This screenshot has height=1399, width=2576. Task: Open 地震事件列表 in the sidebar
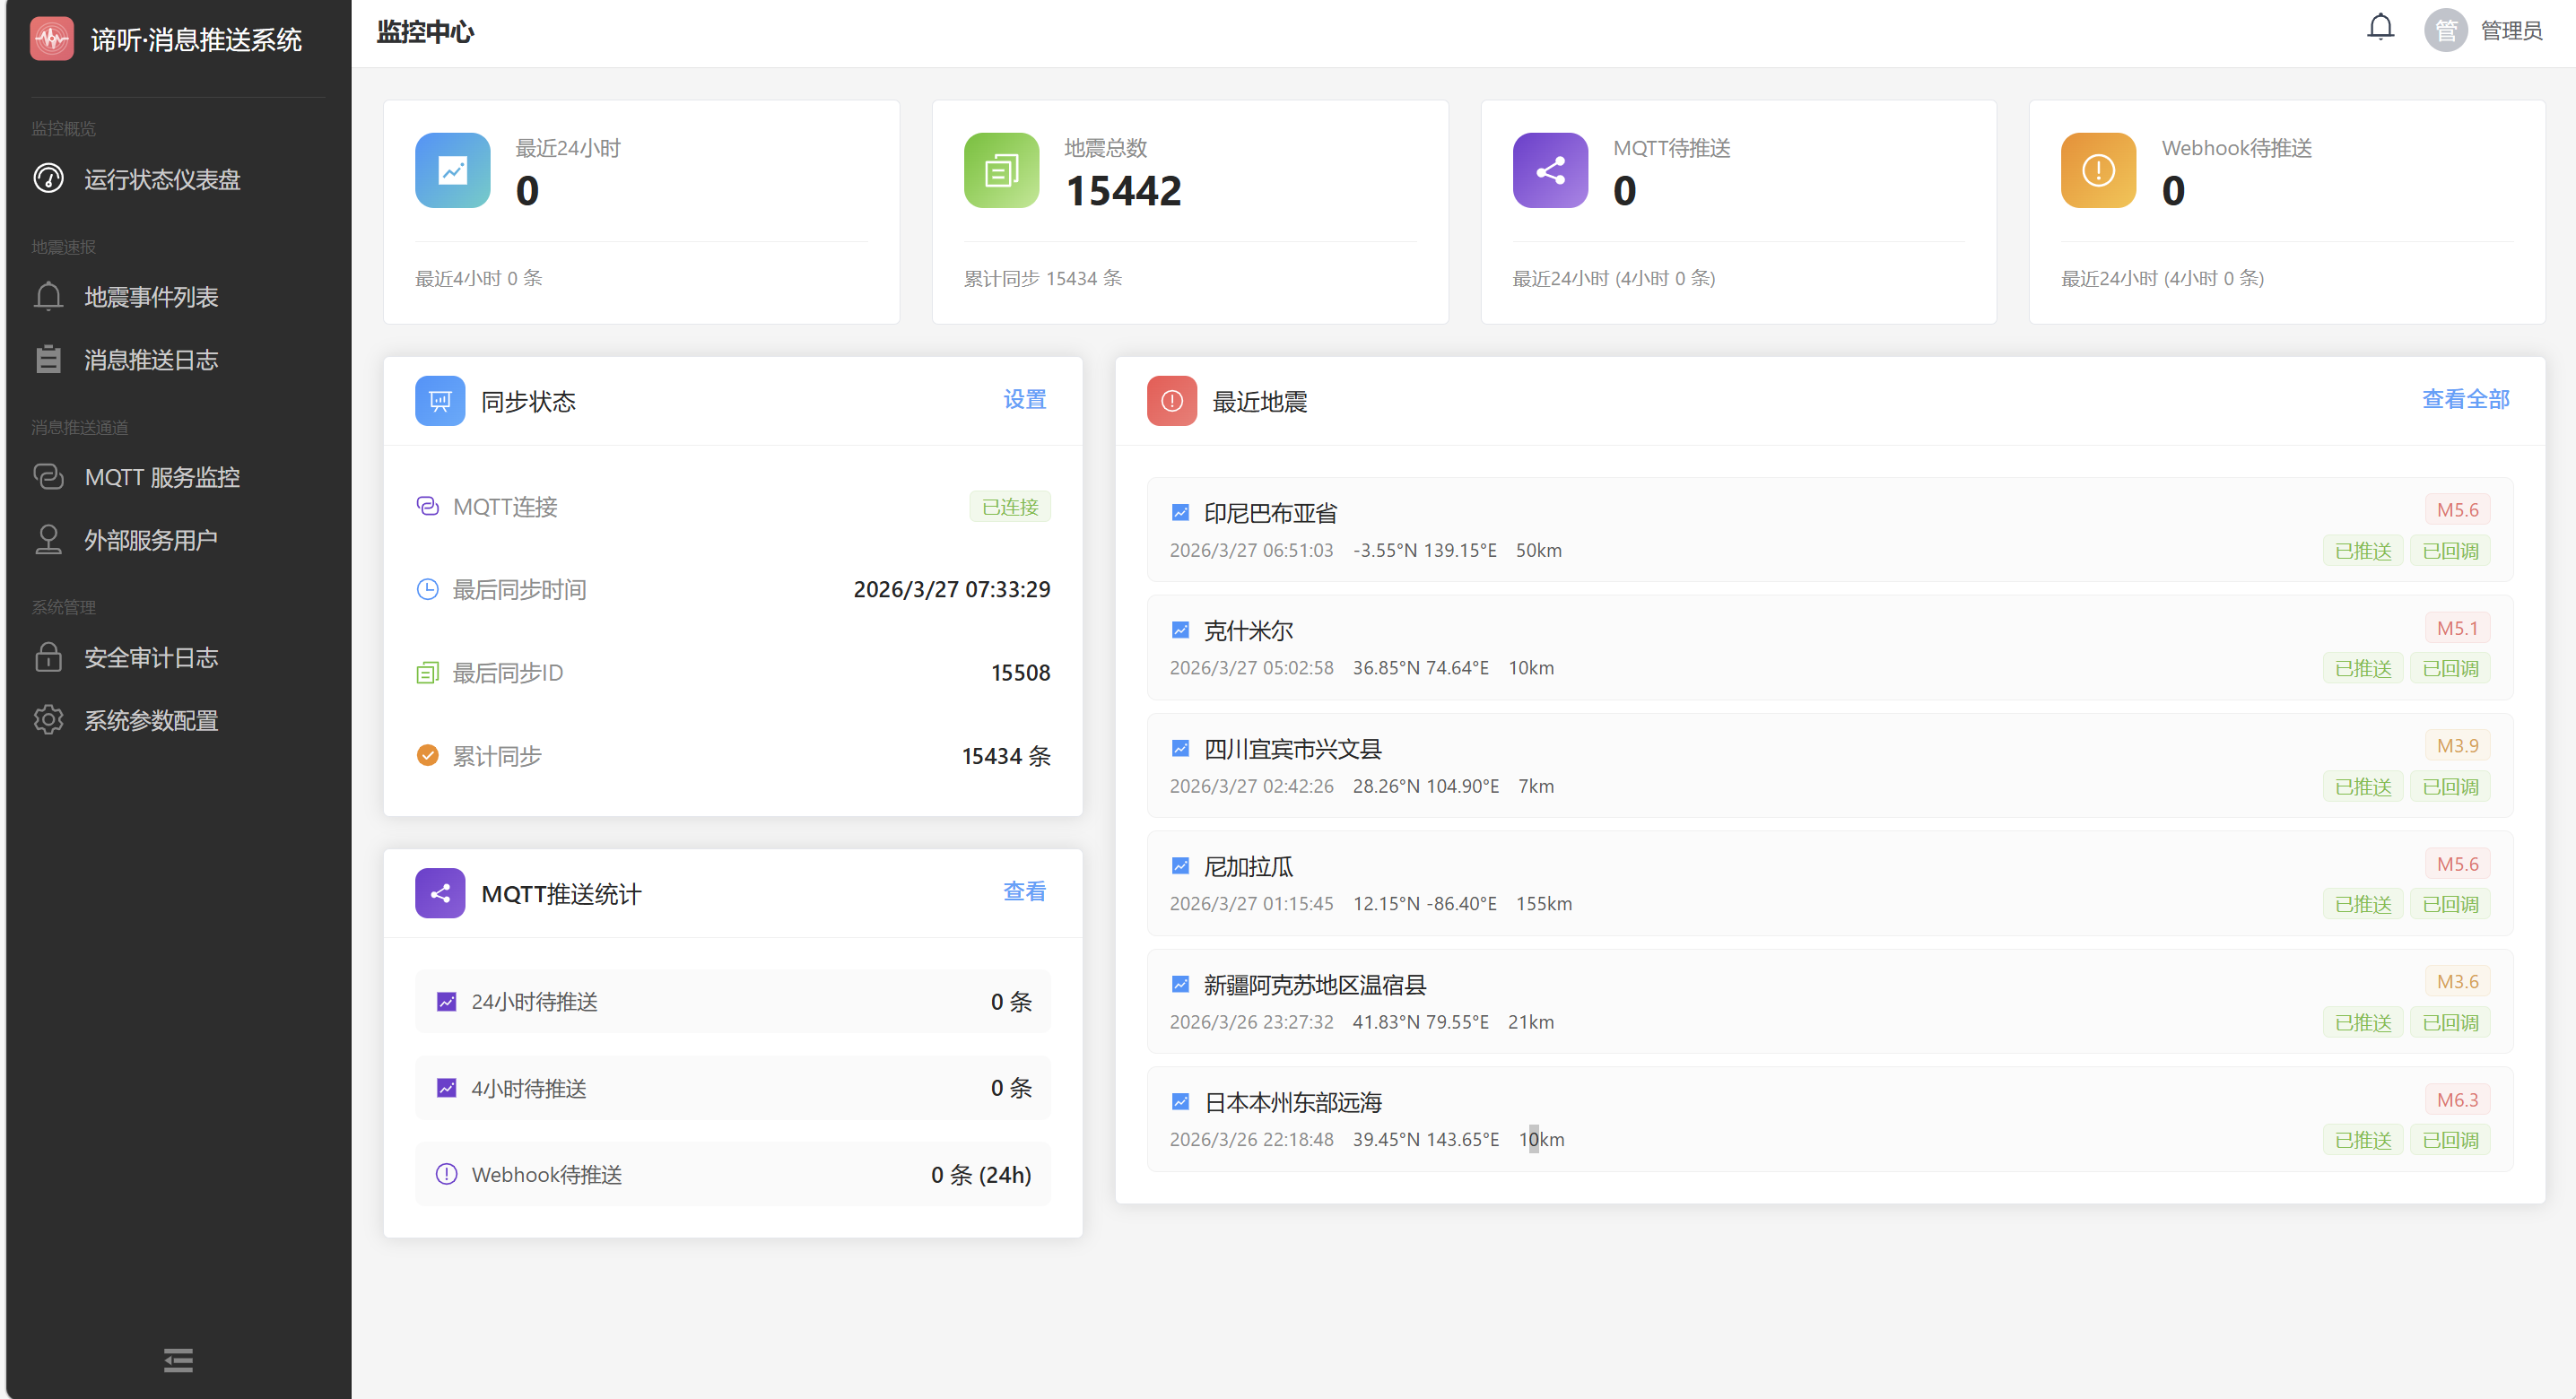pyautogui.click(x=151, y=297)
